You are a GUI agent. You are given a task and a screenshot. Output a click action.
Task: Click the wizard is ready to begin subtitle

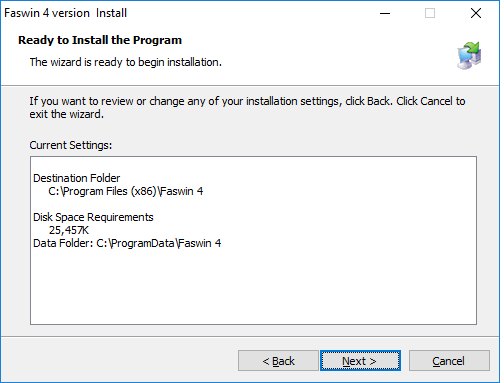tap(126, 62)
